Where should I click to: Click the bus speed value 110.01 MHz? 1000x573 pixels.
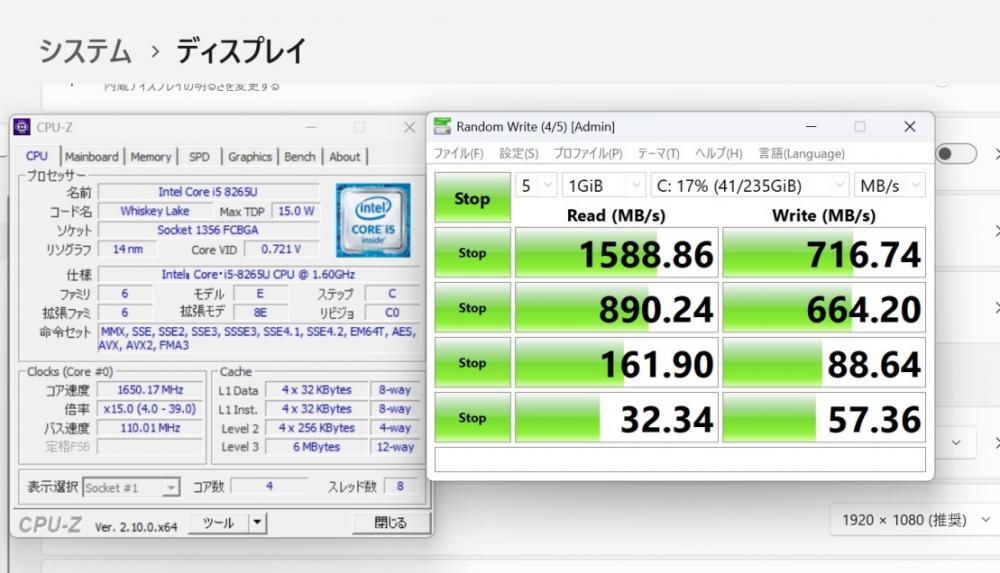[x=151, y=428]
